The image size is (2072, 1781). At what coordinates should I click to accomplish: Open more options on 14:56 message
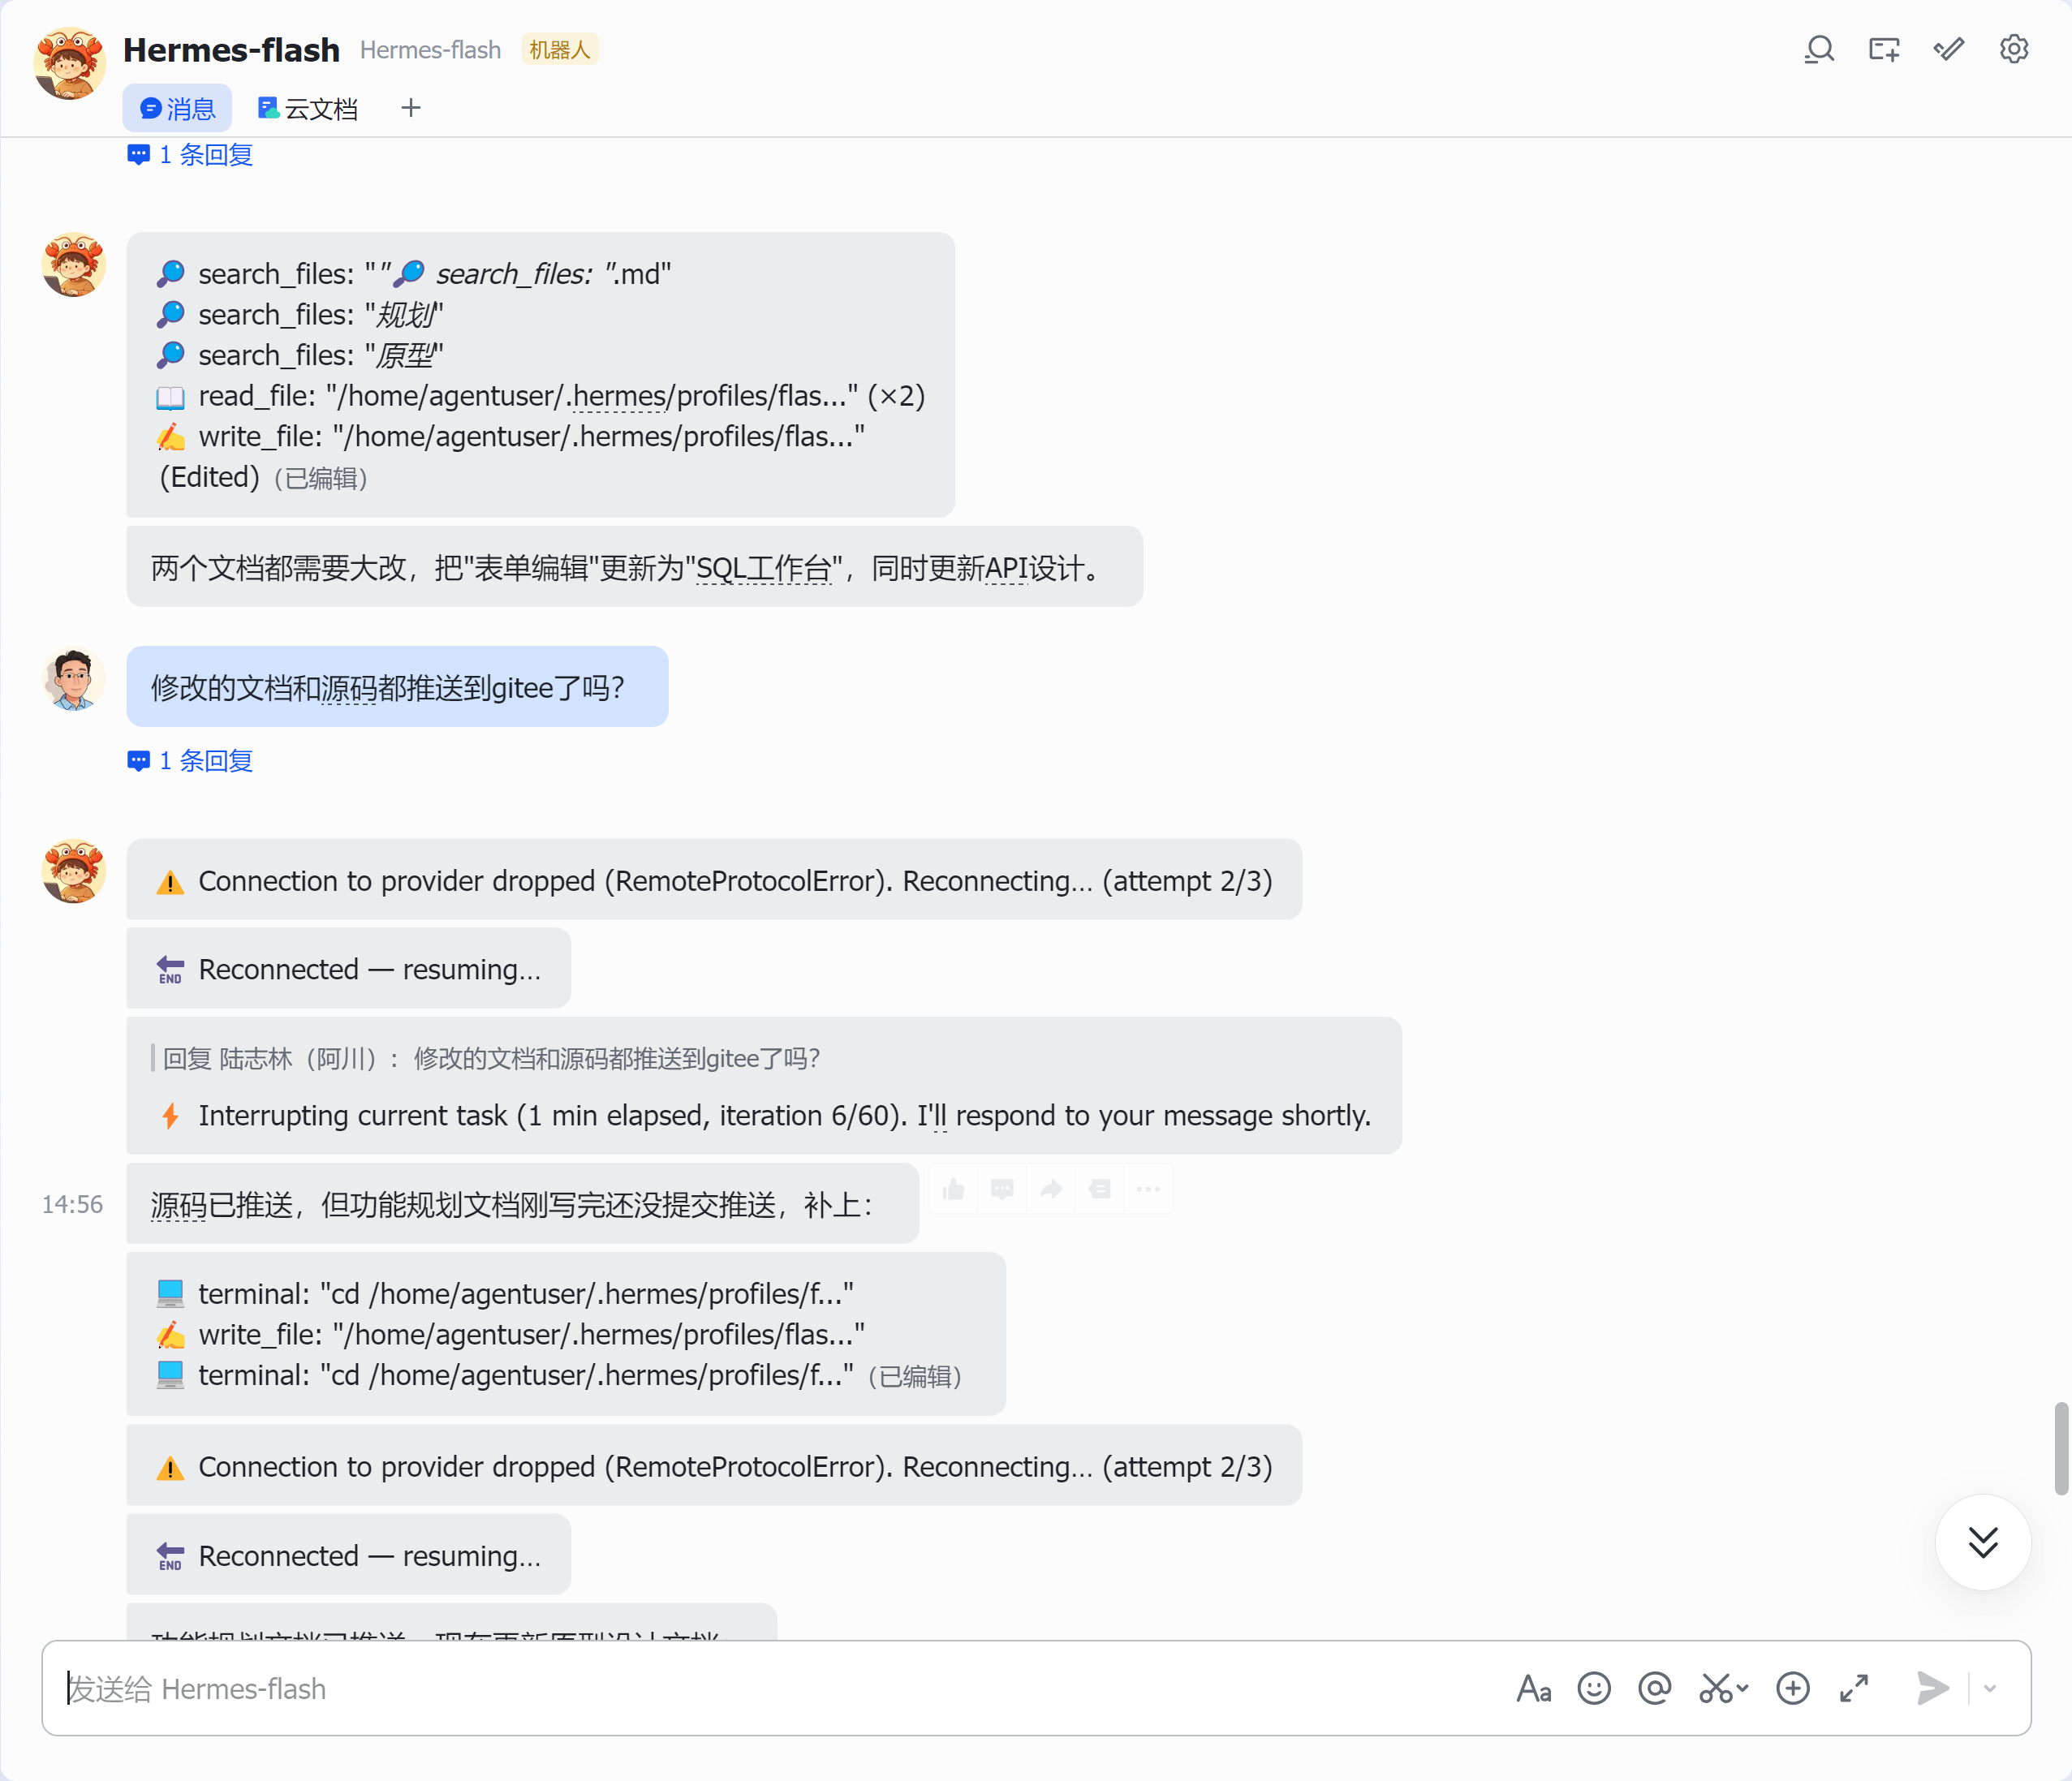pyautogui.click(x=1148, y=1188)
